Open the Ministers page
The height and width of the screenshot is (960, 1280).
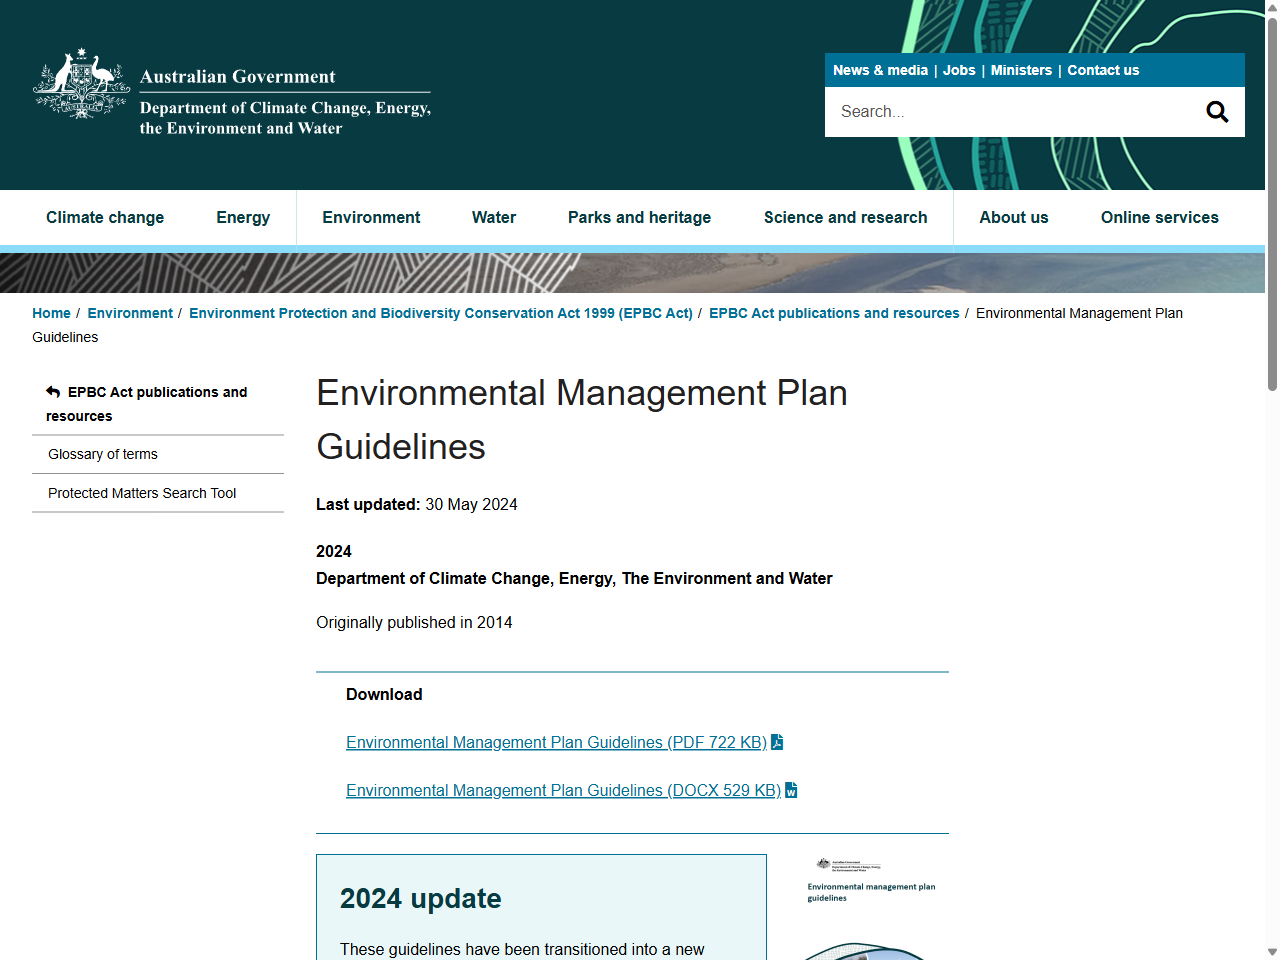[x=1021, y=70]
